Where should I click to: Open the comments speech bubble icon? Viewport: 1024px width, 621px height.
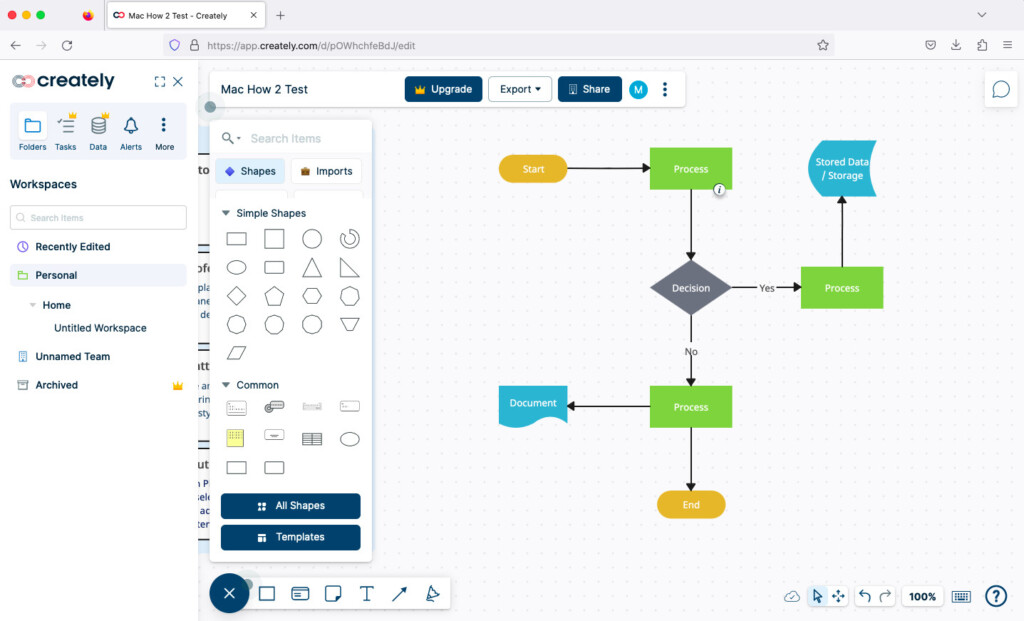click(x=1000, y=89)
